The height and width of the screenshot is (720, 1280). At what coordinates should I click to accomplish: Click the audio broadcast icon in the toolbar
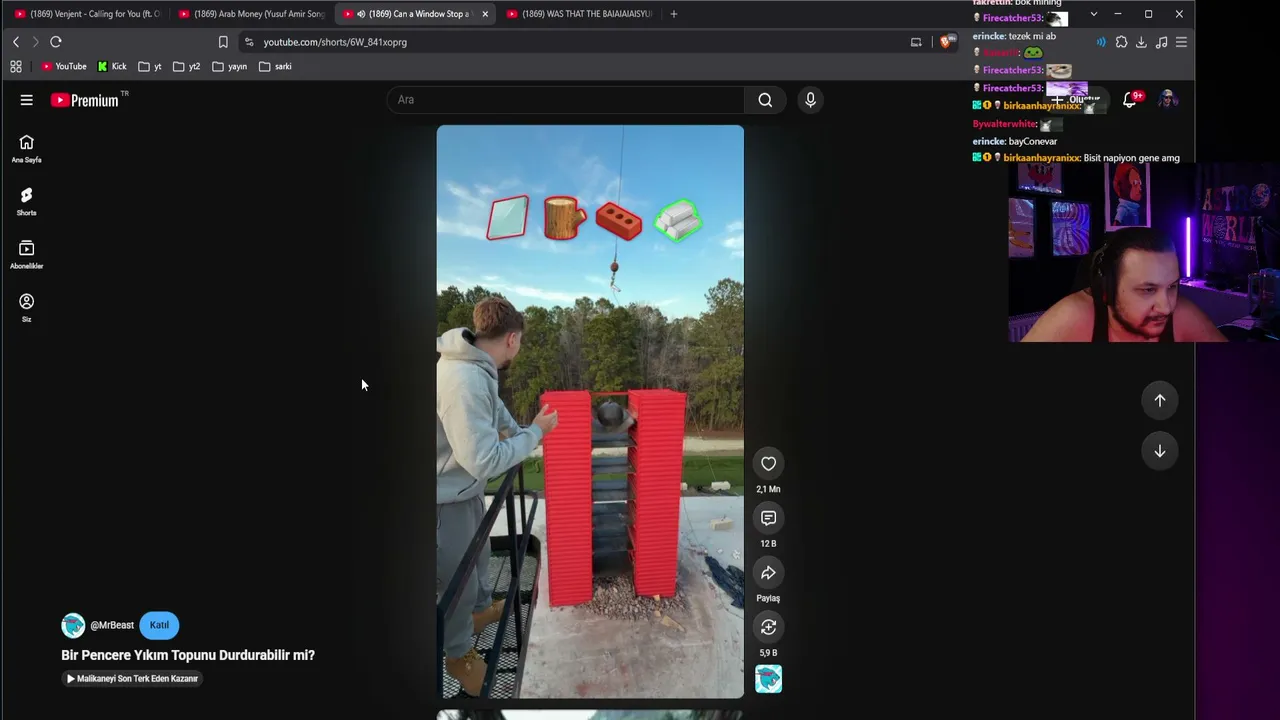pyautogui.click(x=1101, y=42)
